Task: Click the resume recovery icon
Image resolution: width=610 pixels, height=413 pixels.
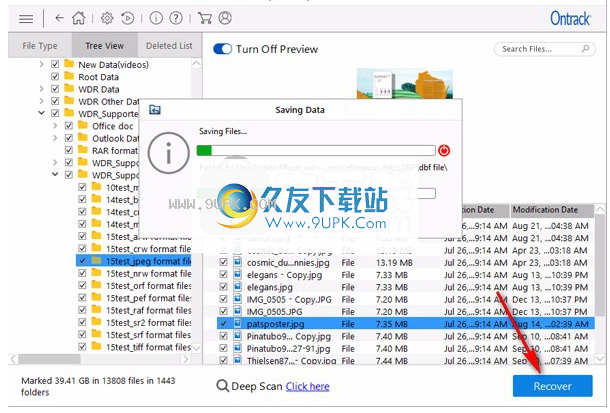Action: (127, 18)
